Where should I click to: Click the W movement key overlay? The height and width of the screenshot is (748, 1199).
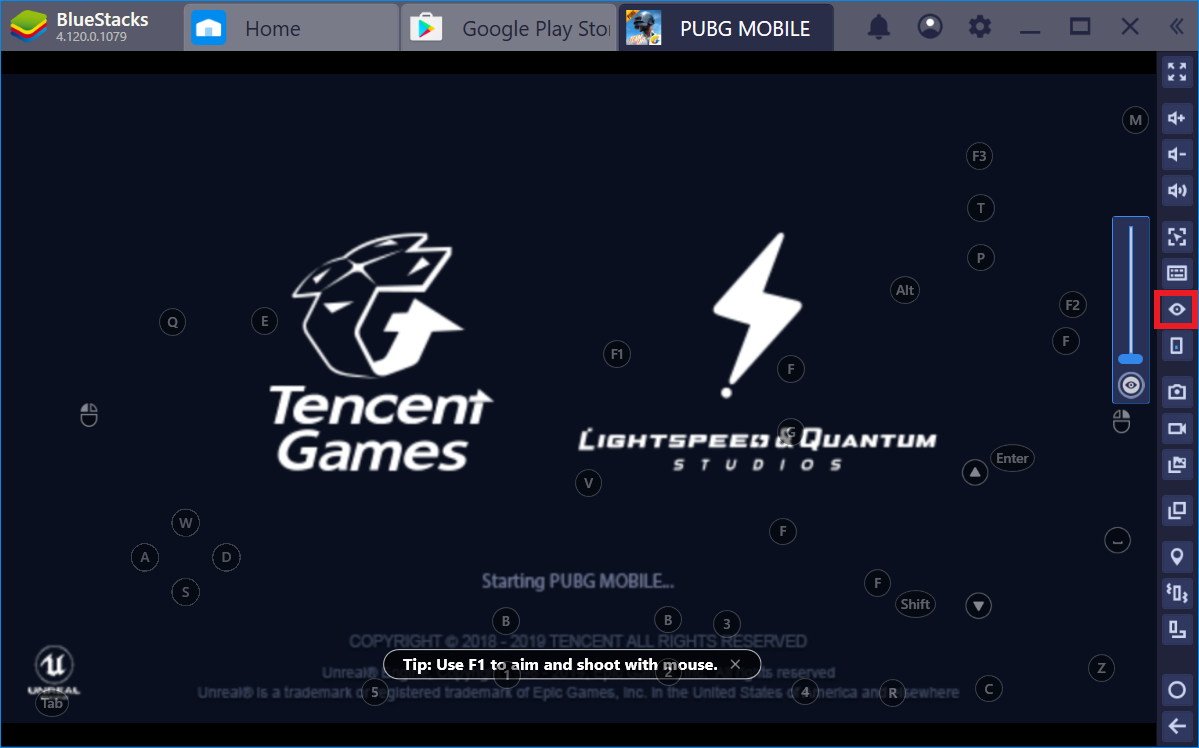185,523
